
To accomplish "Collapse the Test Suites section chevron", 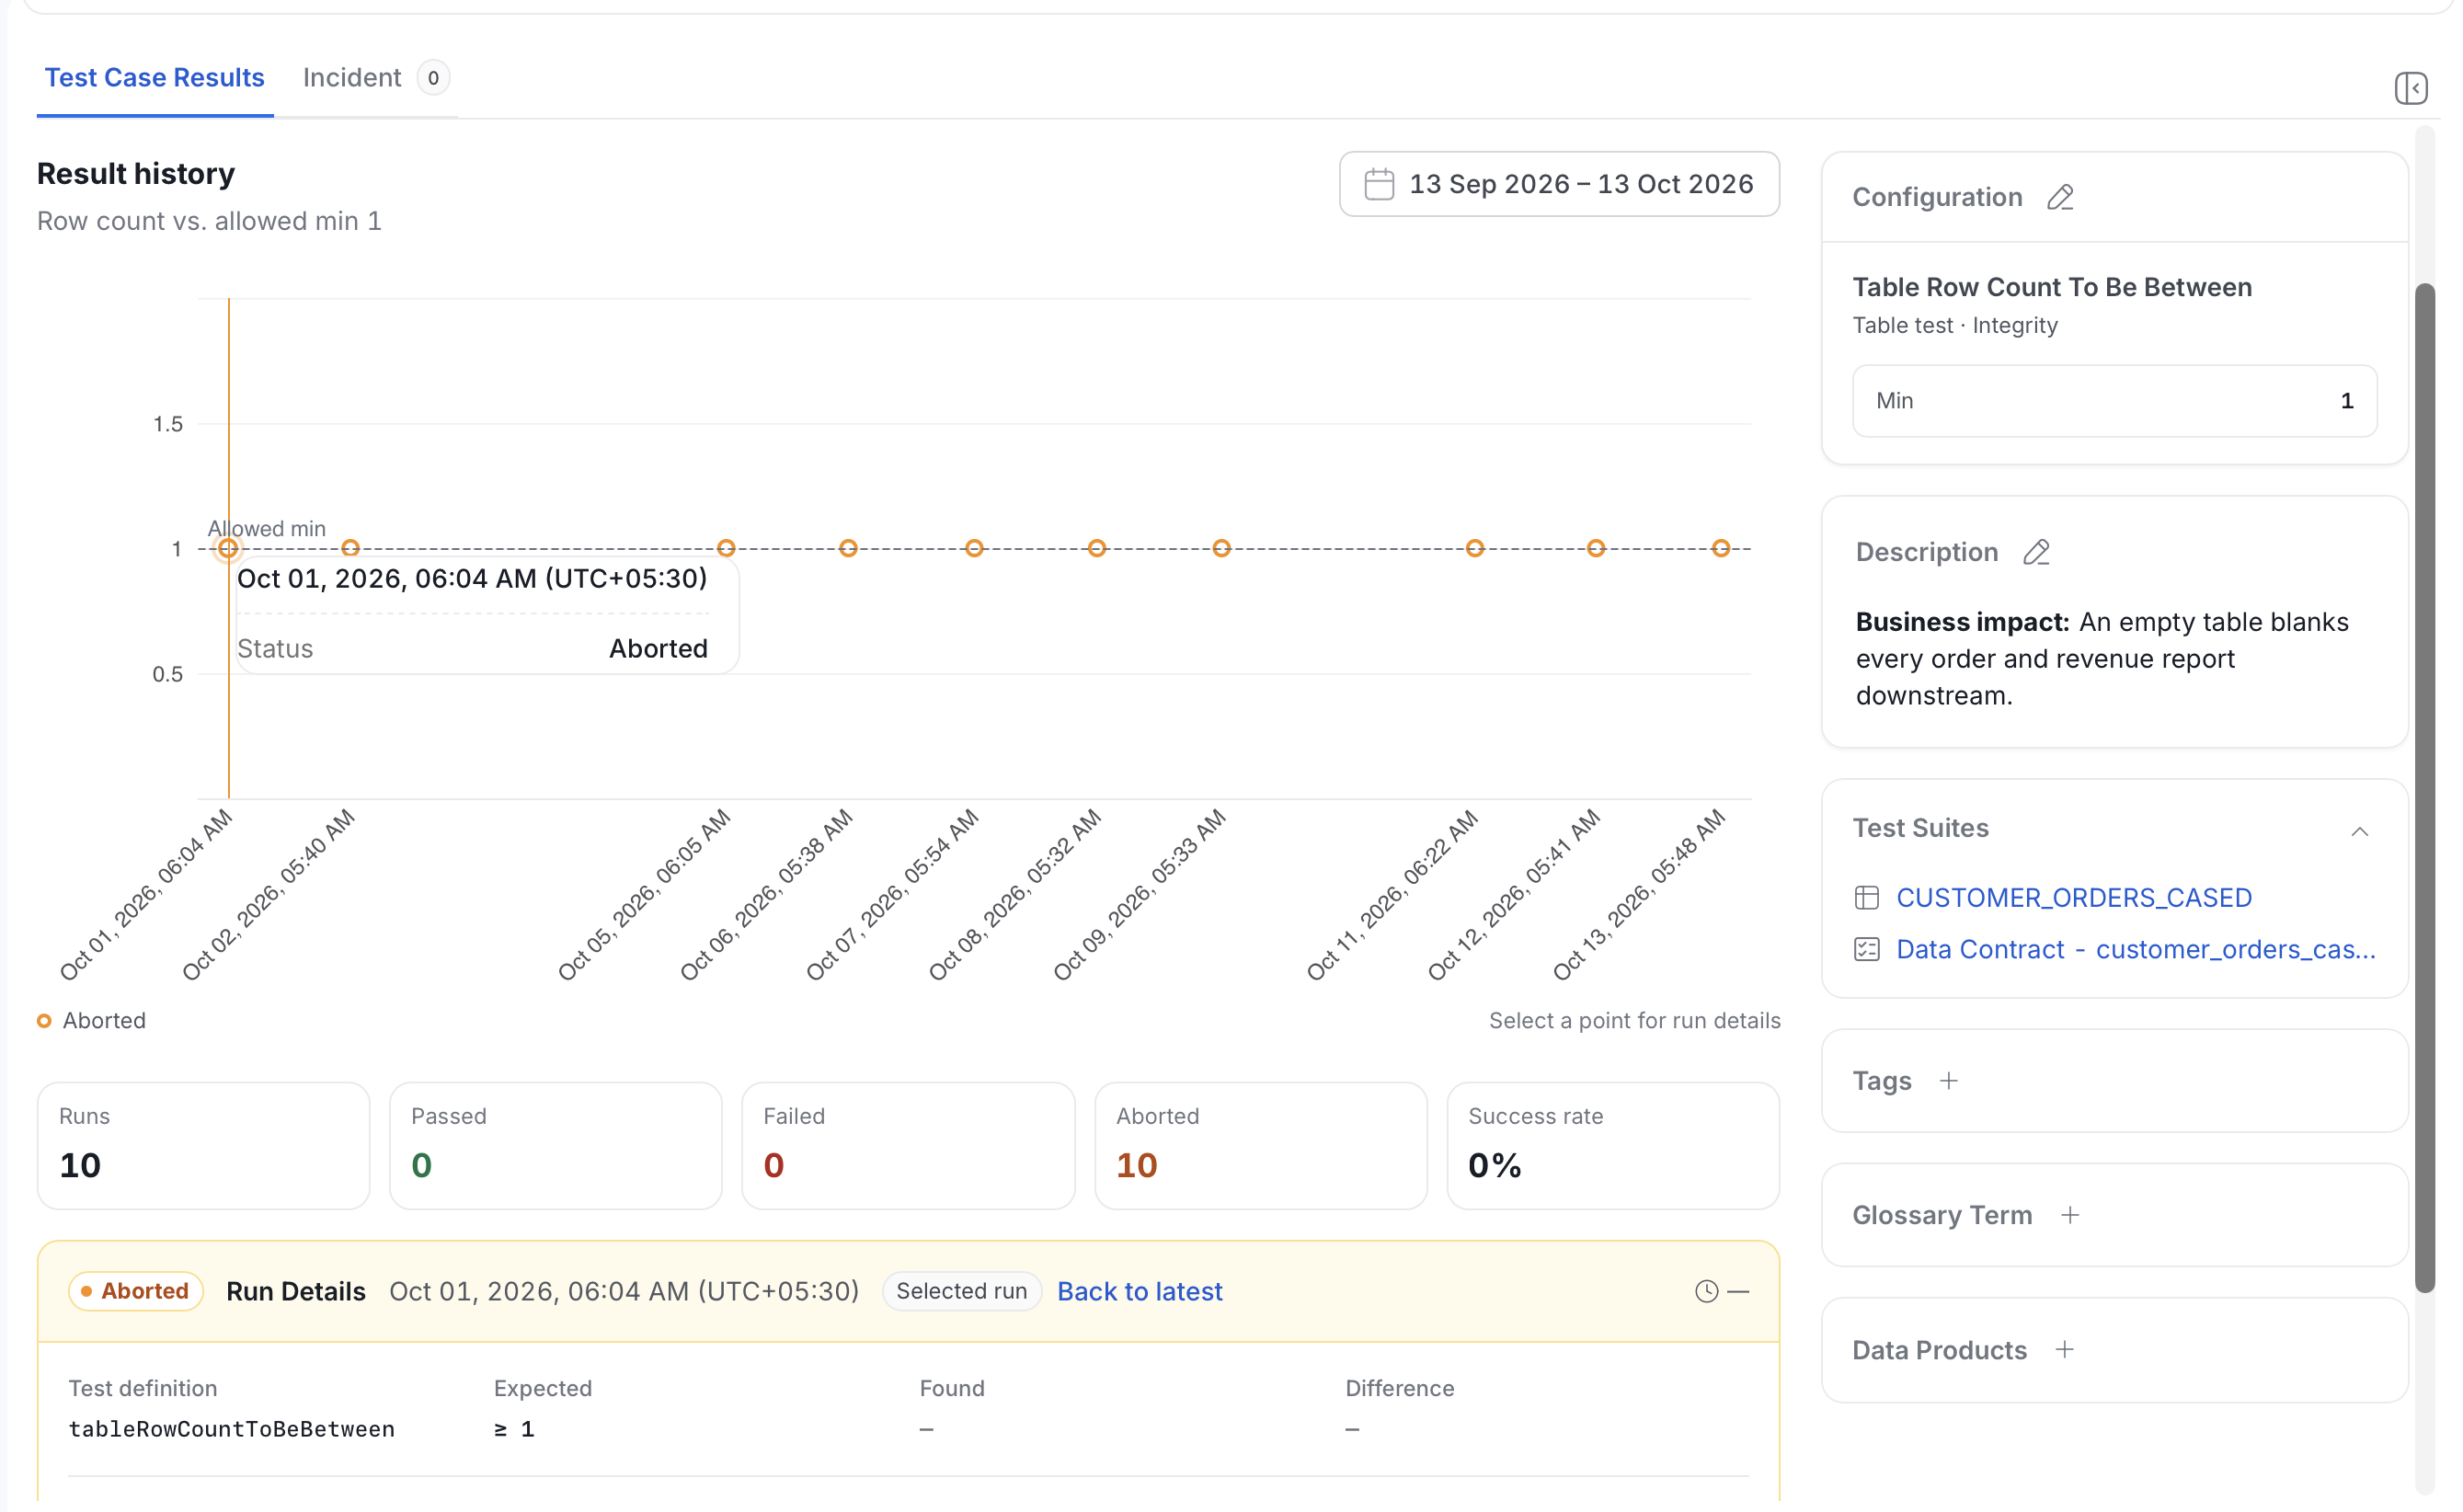I will tap(2359, 831).
